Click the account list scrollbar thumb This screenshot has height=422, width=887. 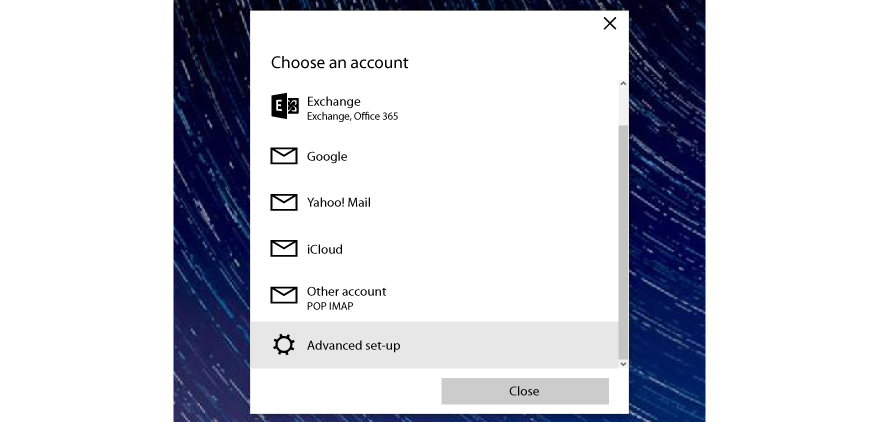[623, 242]
